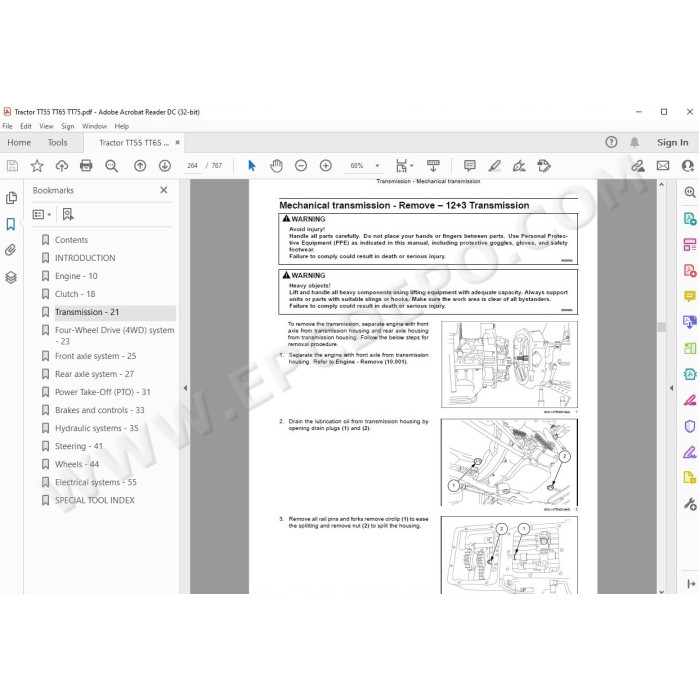Open Four-Wheel Drive (4WD) system bookmark
The height and width of the screenshot is (700, 700).
pos(114,336)
